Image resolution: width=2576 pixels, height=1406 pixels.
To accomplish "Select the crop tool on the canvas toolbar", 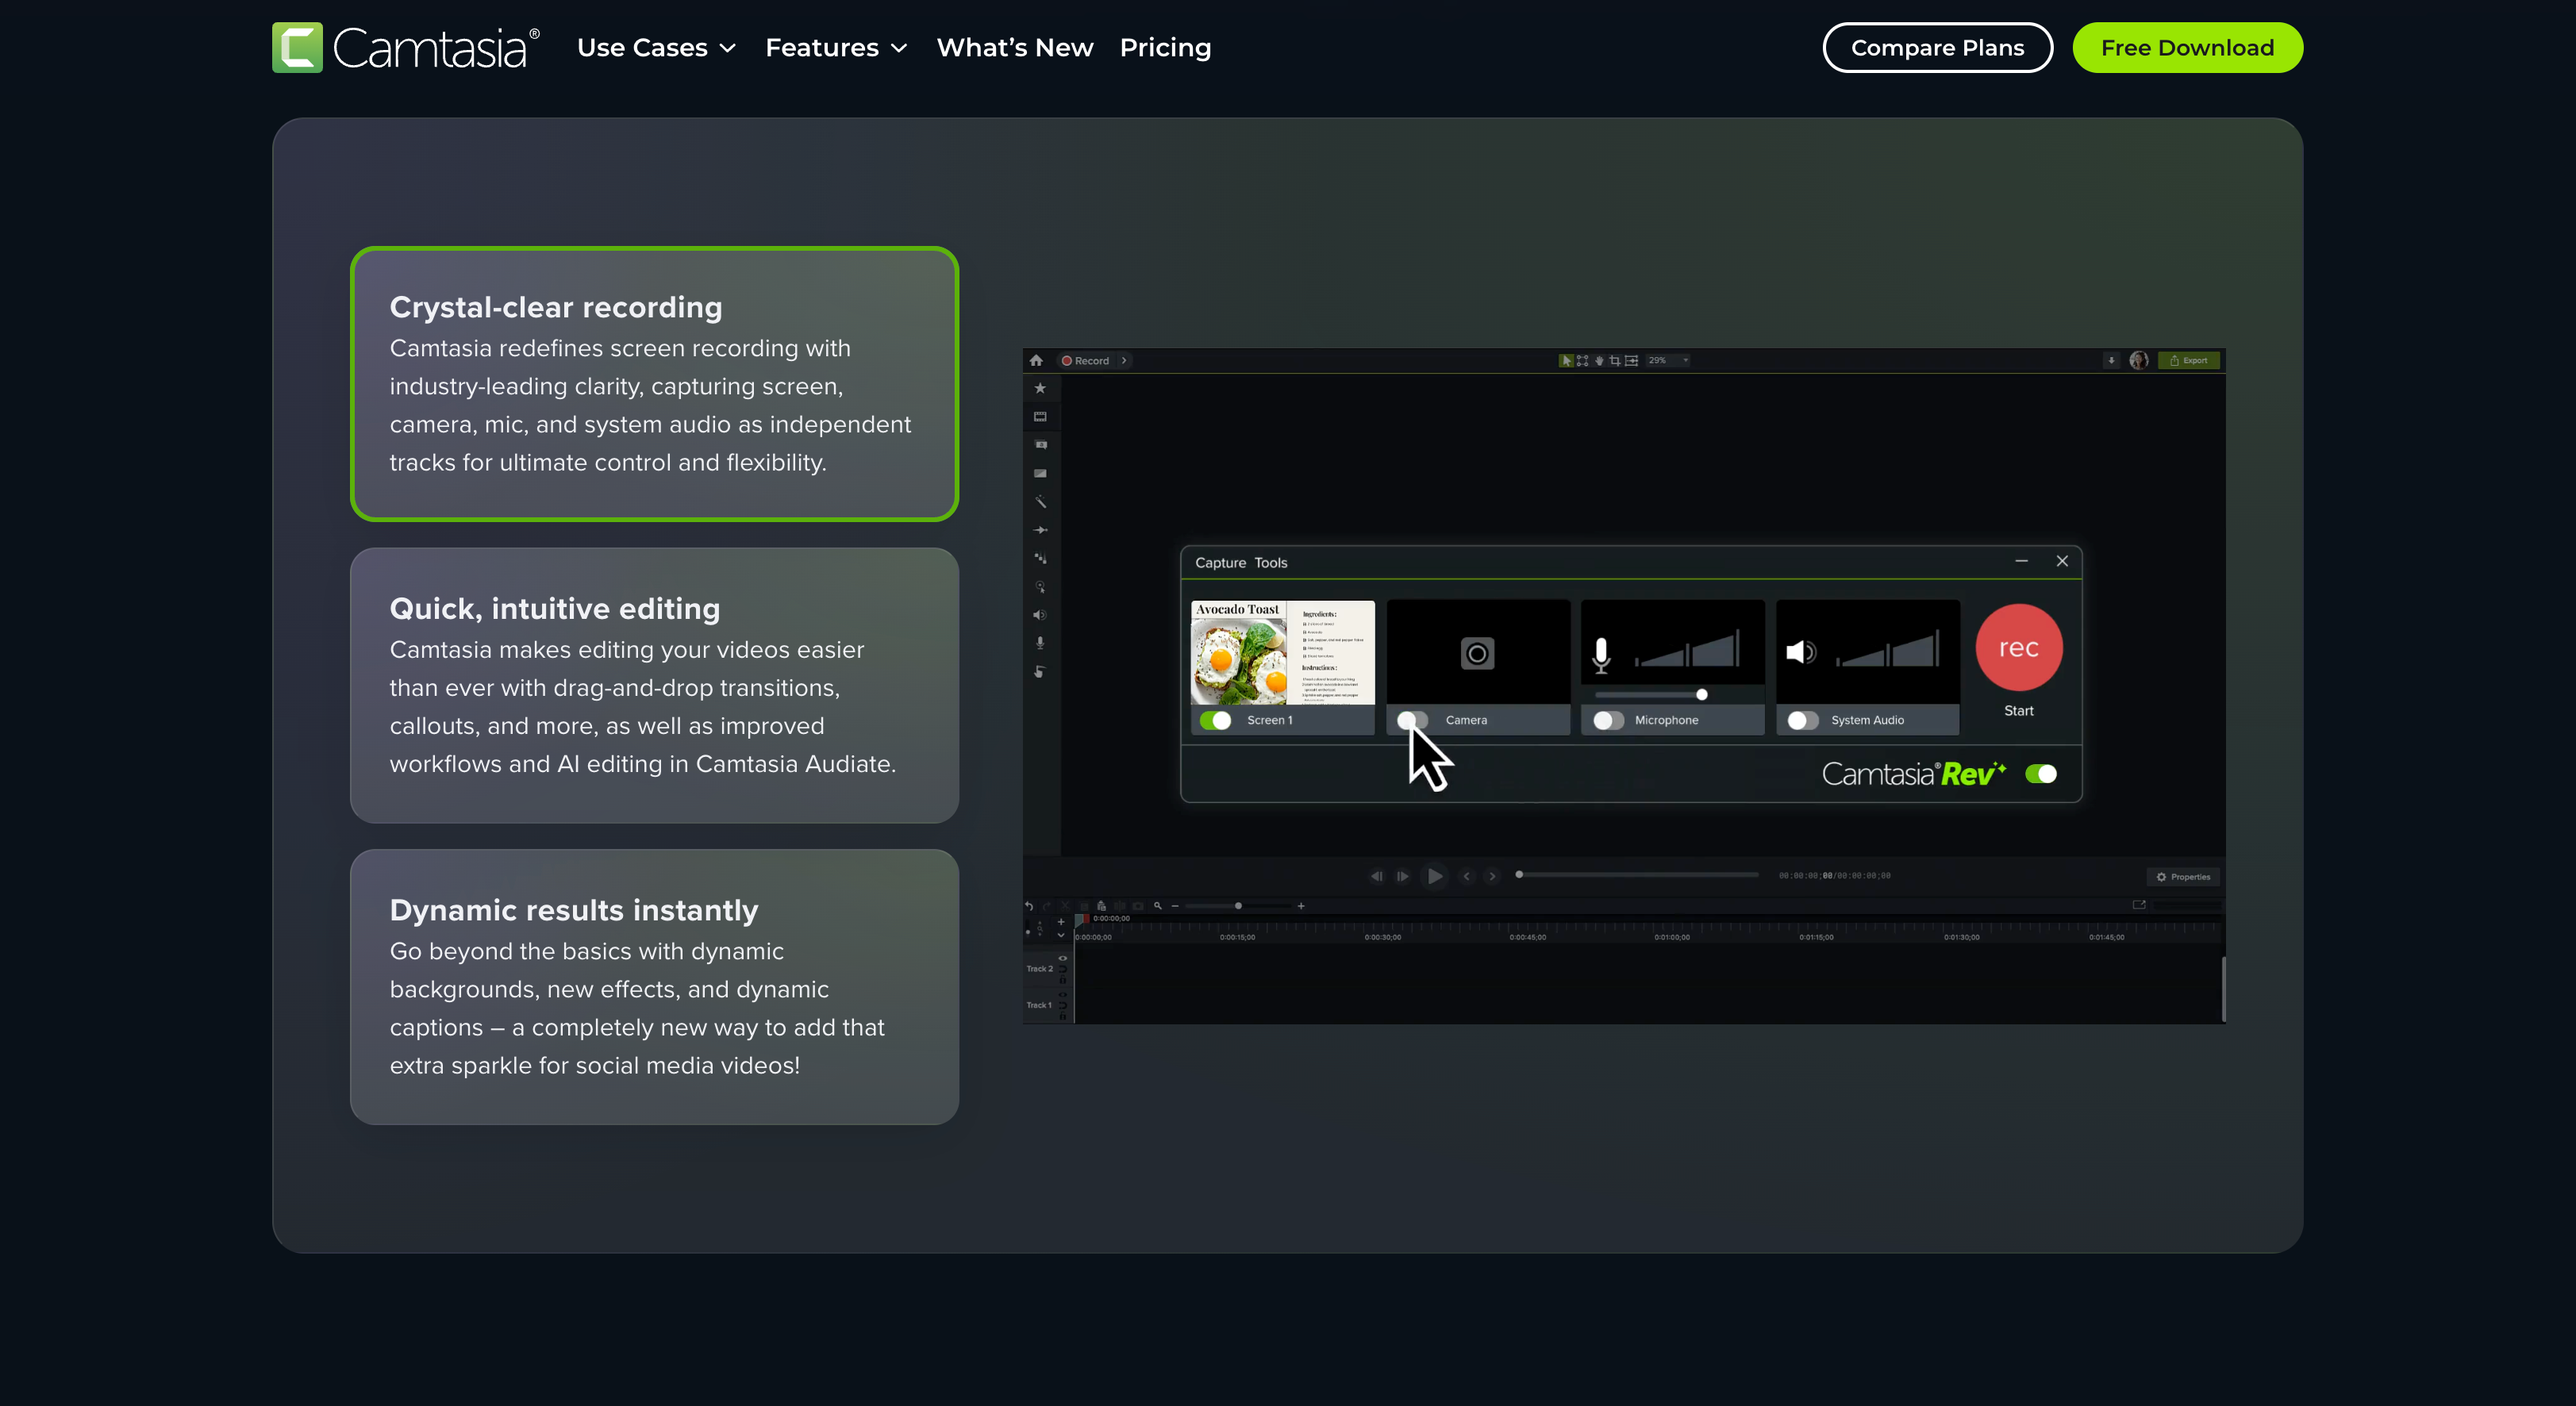I will [1615, 361].
